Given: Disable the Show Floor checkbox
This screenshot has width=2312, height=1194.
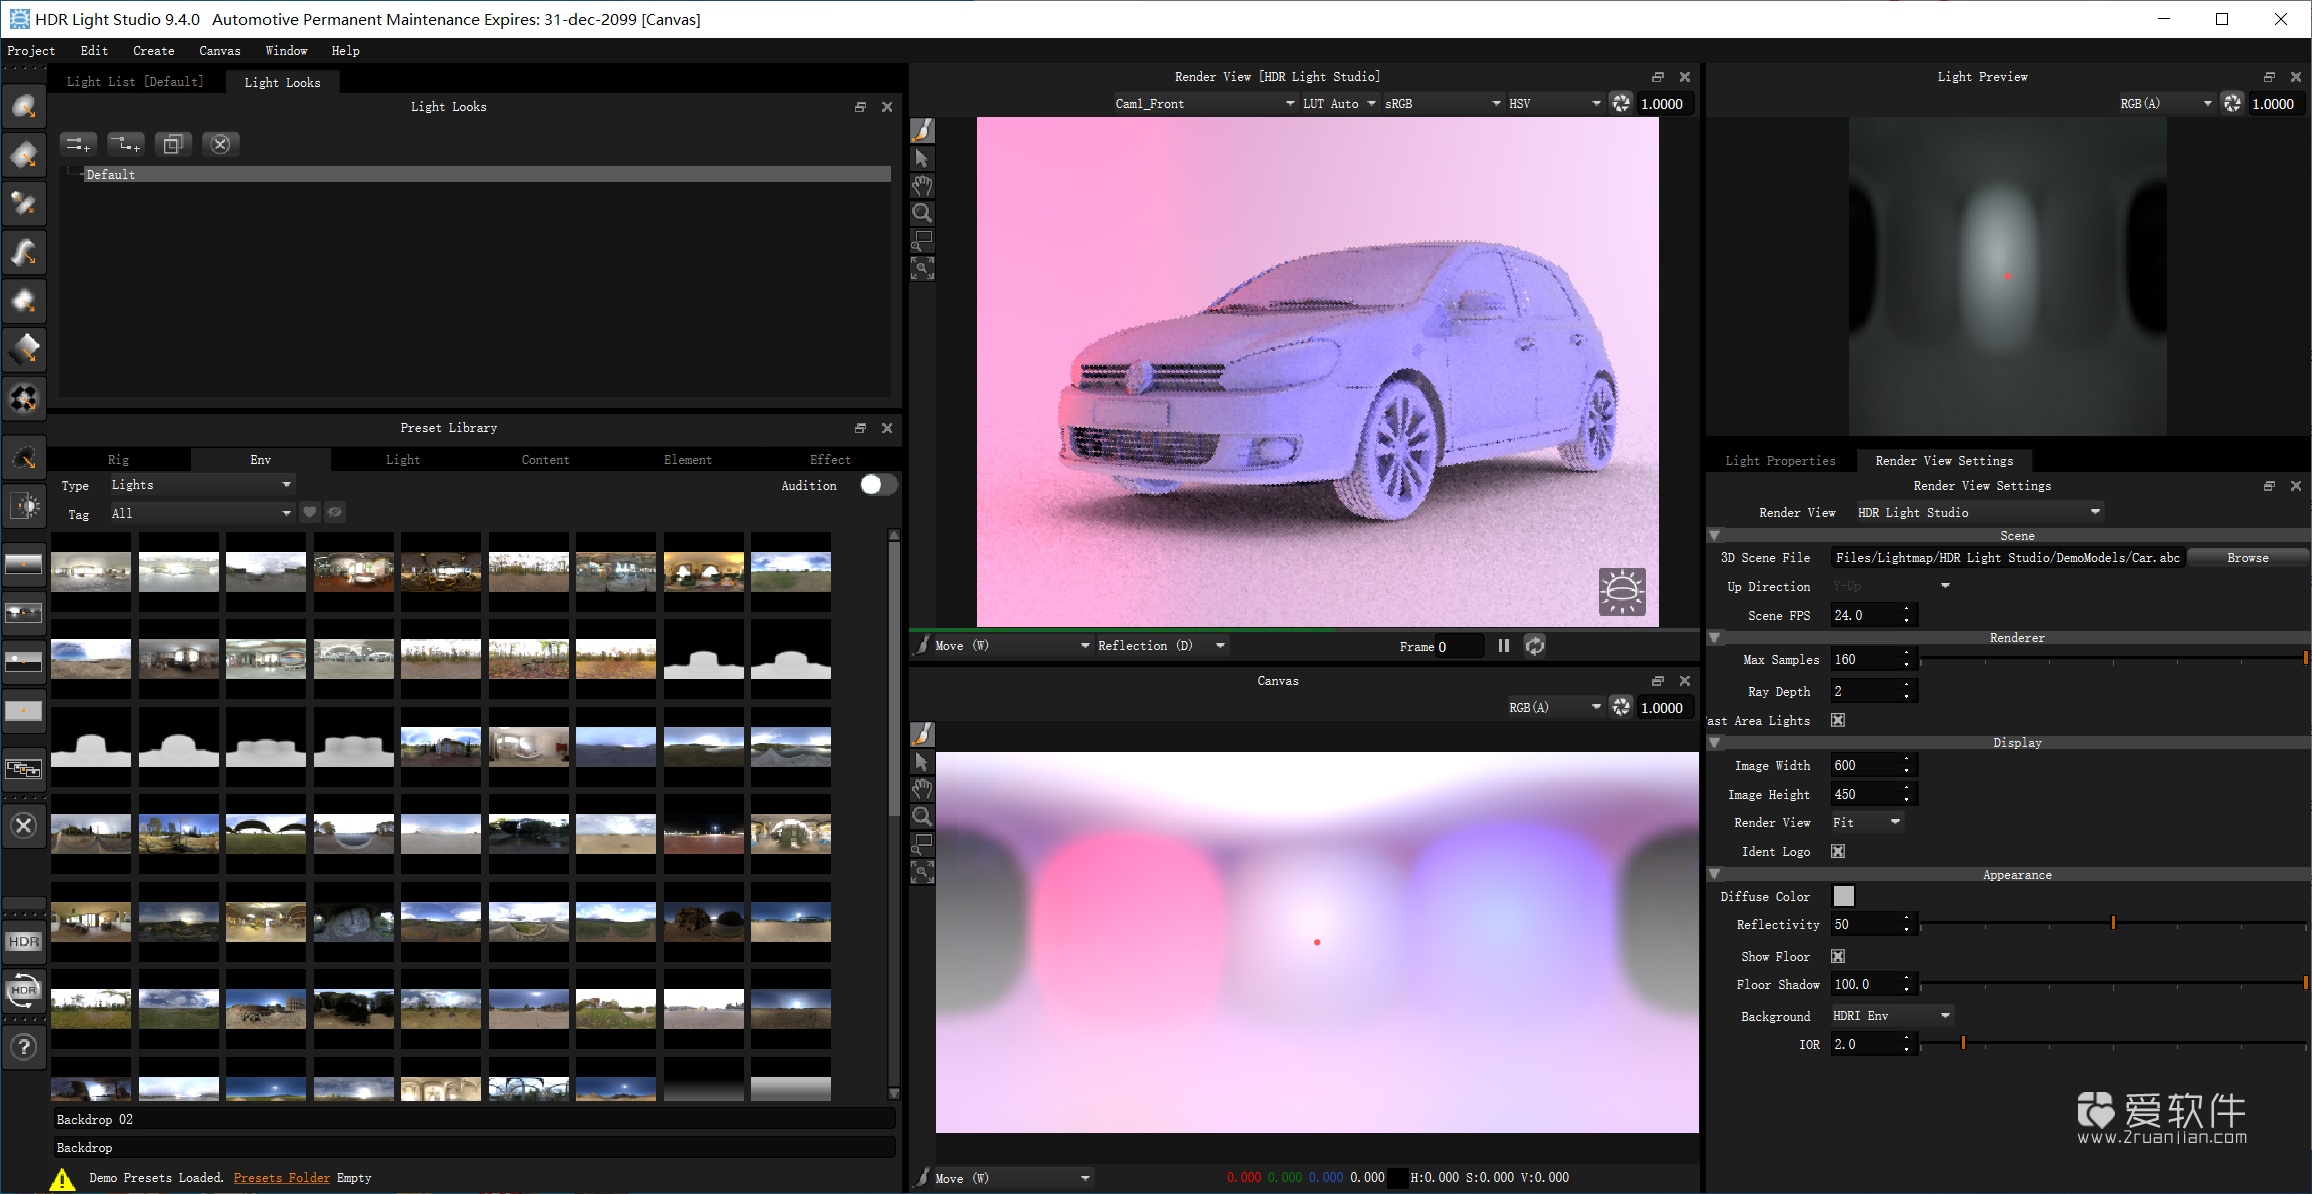Looking at the screenshot, I should click(x=1837, y=956).
